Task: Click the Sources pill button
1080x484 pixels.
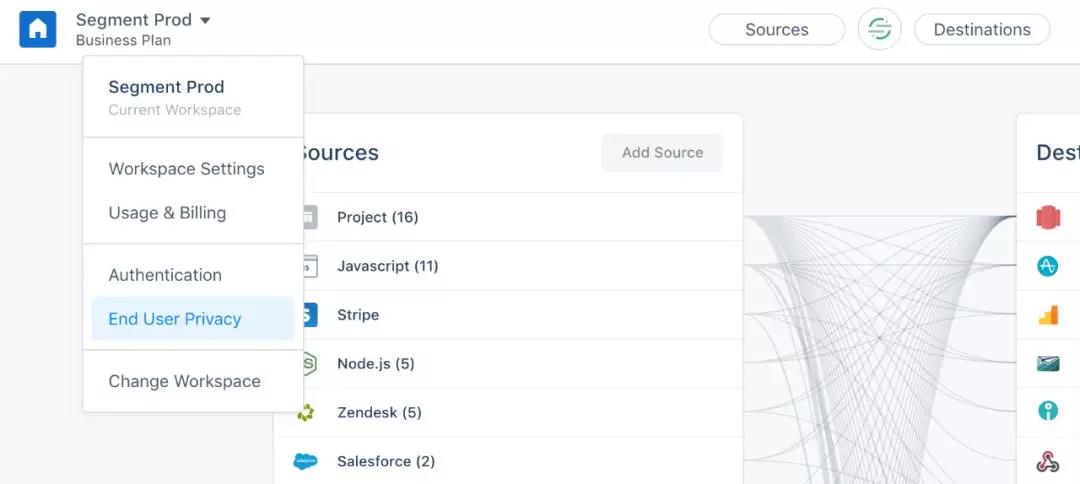Action: point(776,30)
